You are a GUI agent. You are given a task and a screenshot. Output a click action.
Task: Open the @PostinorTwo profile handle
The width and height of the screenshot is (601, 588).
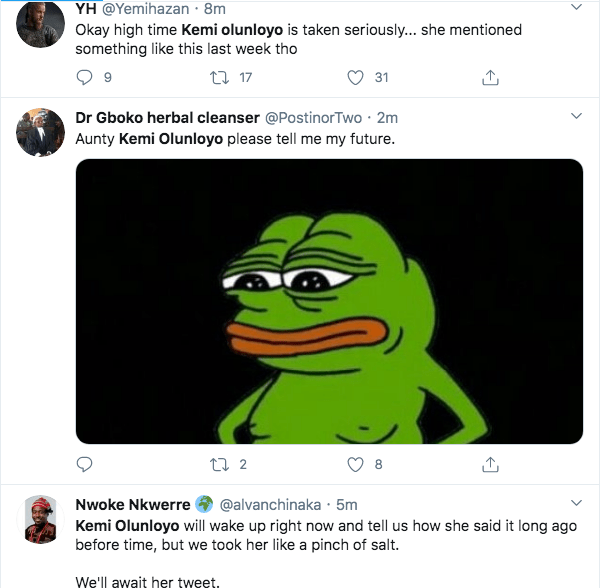coord(315,117)
